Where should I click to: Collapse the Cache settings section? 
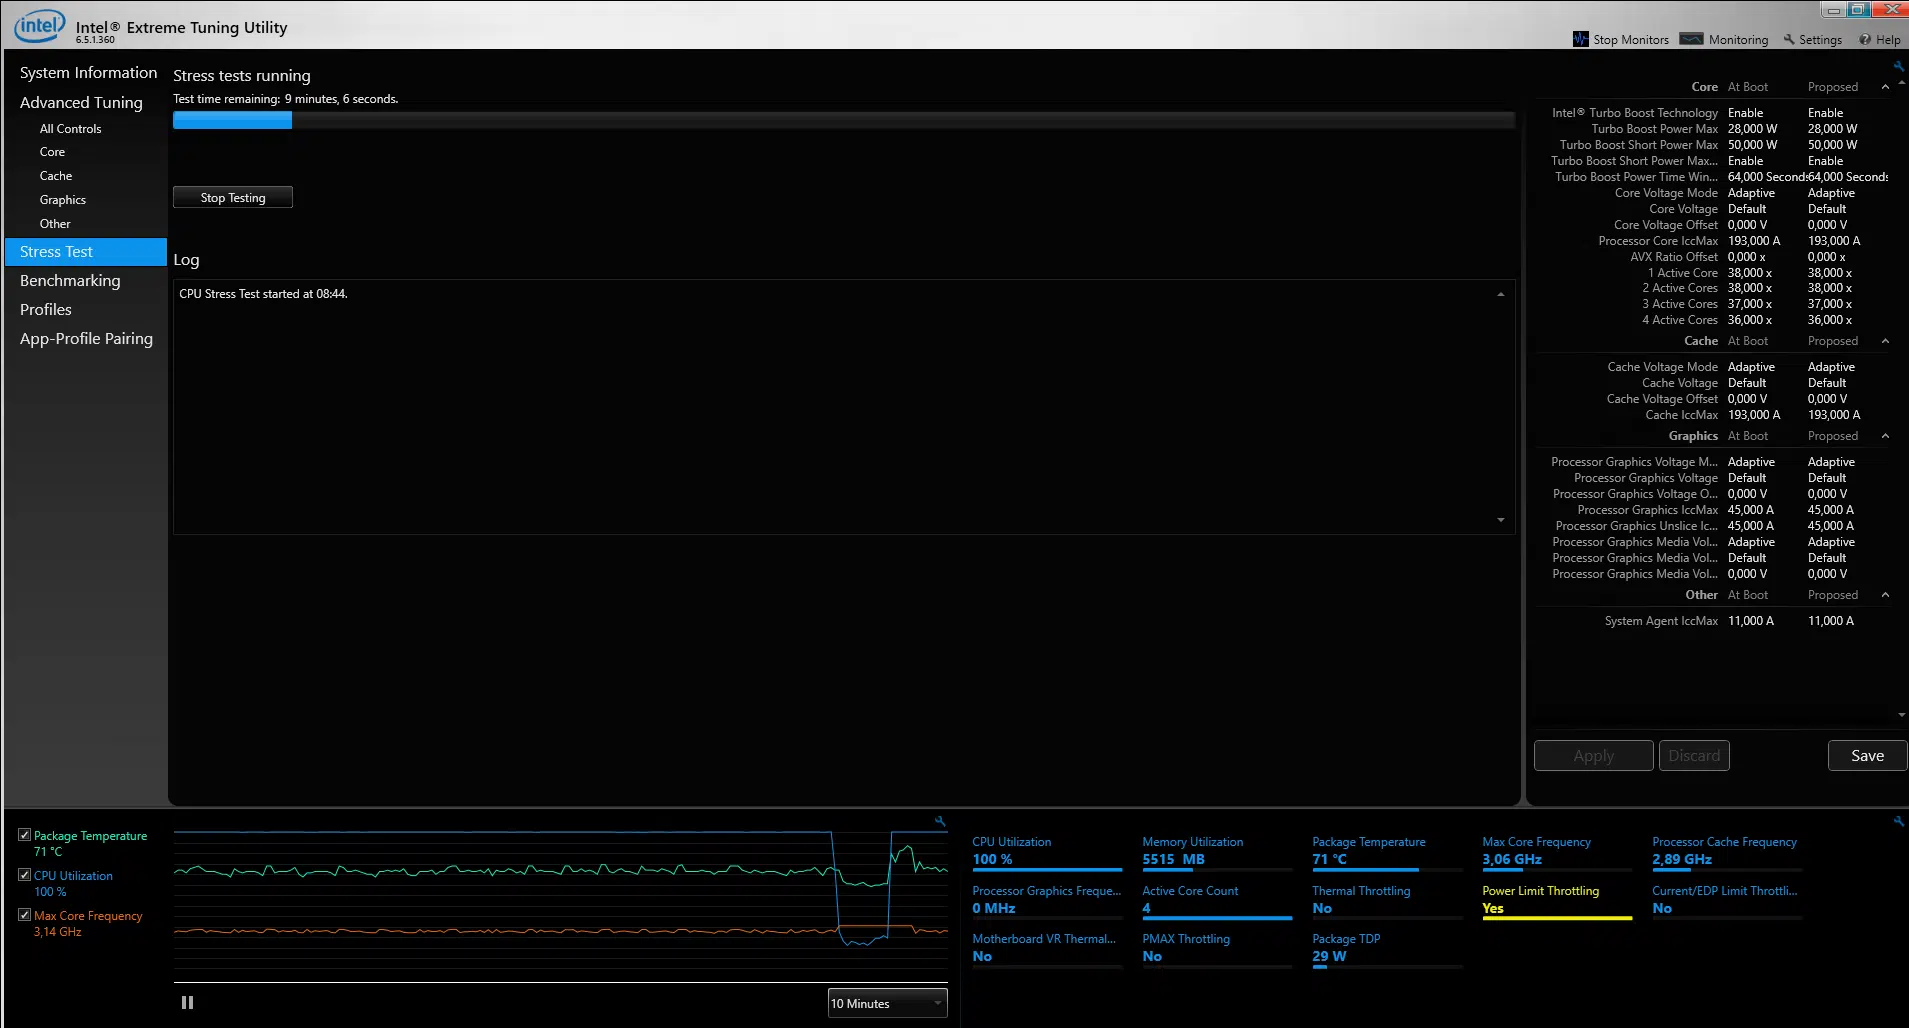pos(1885,341)
